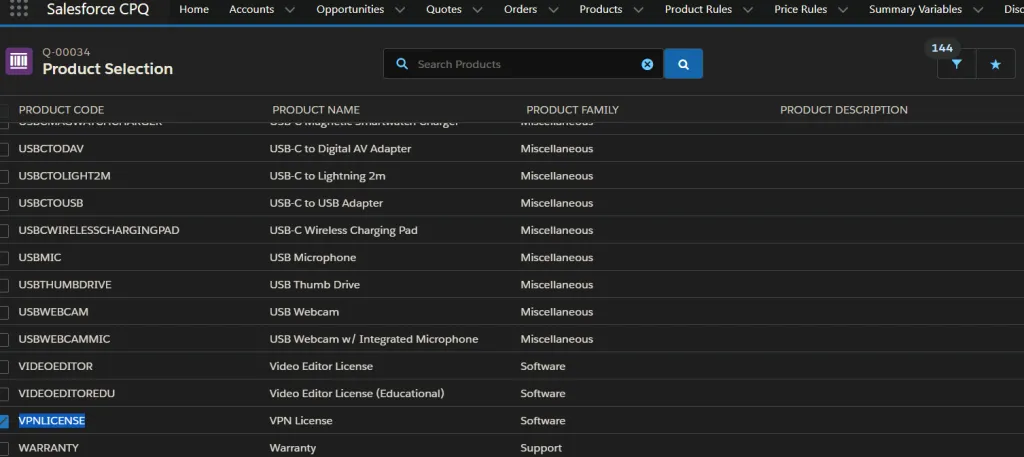1024x457 pixels.
Task: Check the USBTHUMBDRIVE row checkbox
Action: 3,285
